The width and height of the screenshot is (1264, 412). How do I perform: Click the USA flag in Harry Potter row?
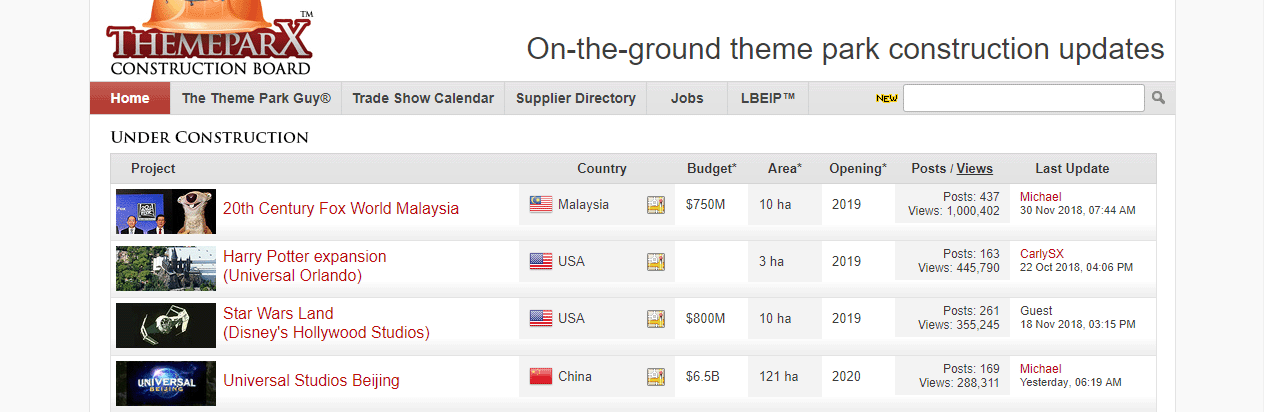coord(541,261)
